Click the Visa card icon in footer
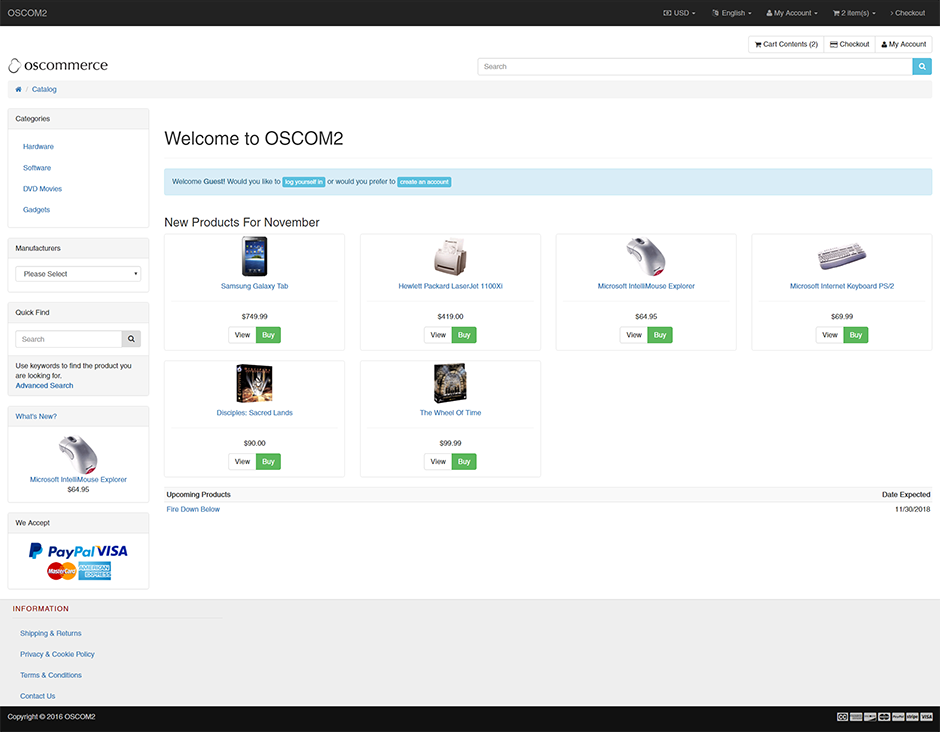Viewport: 940px width, 732px height. coord(927,716)
